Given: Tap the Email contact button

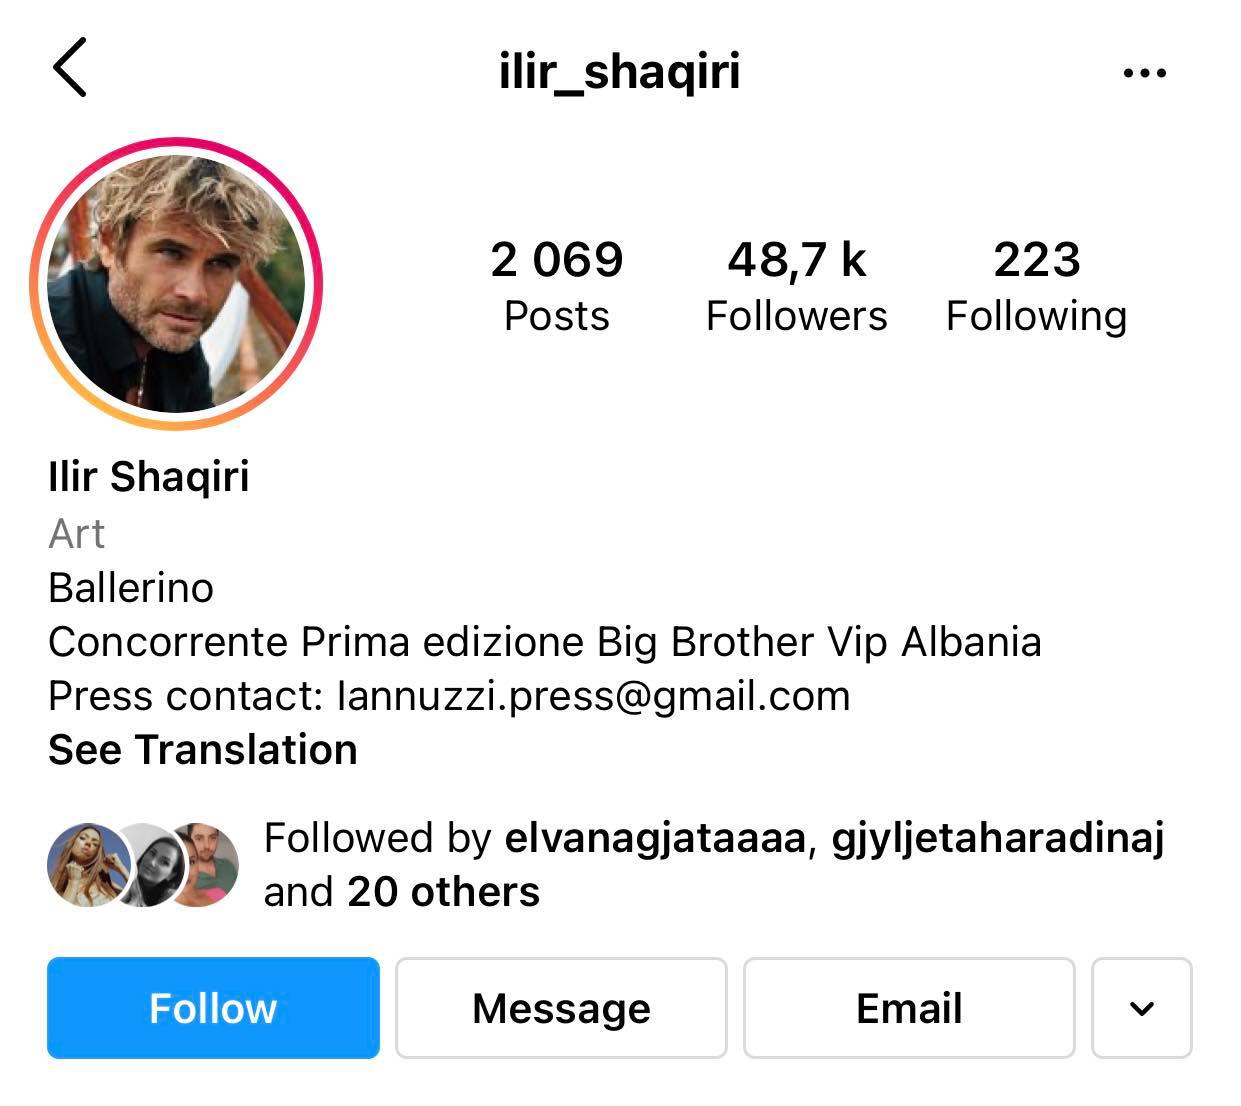Looking at the screenshot, I should pyautogui.click(x=909, y=1008).
